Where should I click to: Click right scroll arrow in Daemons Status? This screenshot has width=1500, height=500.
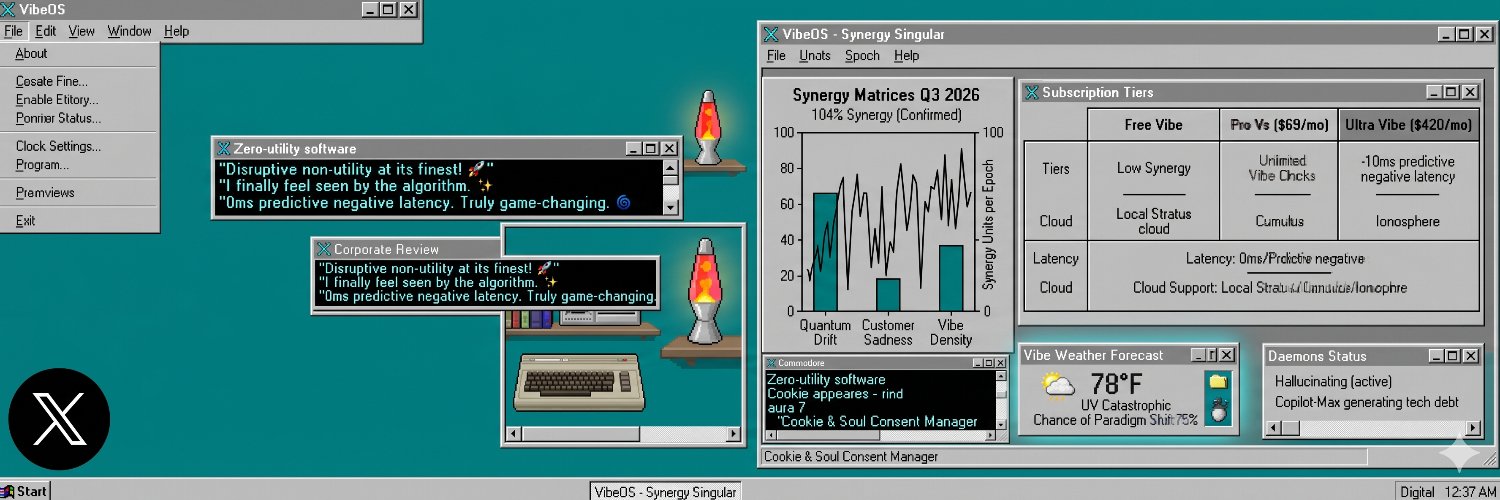pos(1471,428)
